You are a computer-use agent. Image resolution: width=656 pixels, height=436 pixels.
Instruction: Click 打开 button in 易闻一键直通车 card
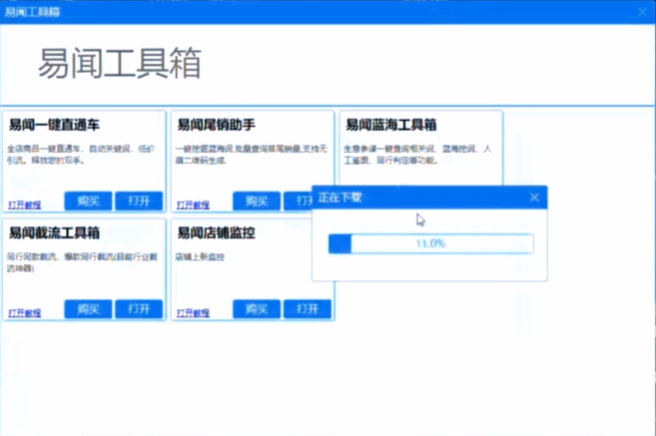[139, 201]
